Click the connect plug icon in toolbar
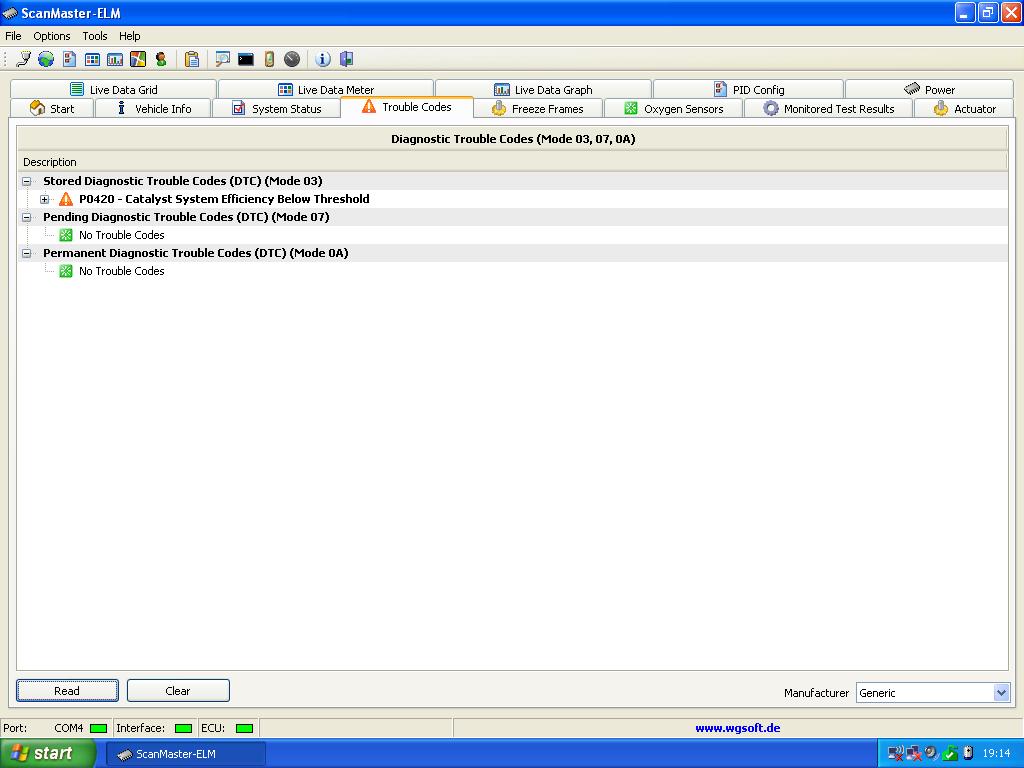This screenshot has width=1024, height=768. pos(24,59)
